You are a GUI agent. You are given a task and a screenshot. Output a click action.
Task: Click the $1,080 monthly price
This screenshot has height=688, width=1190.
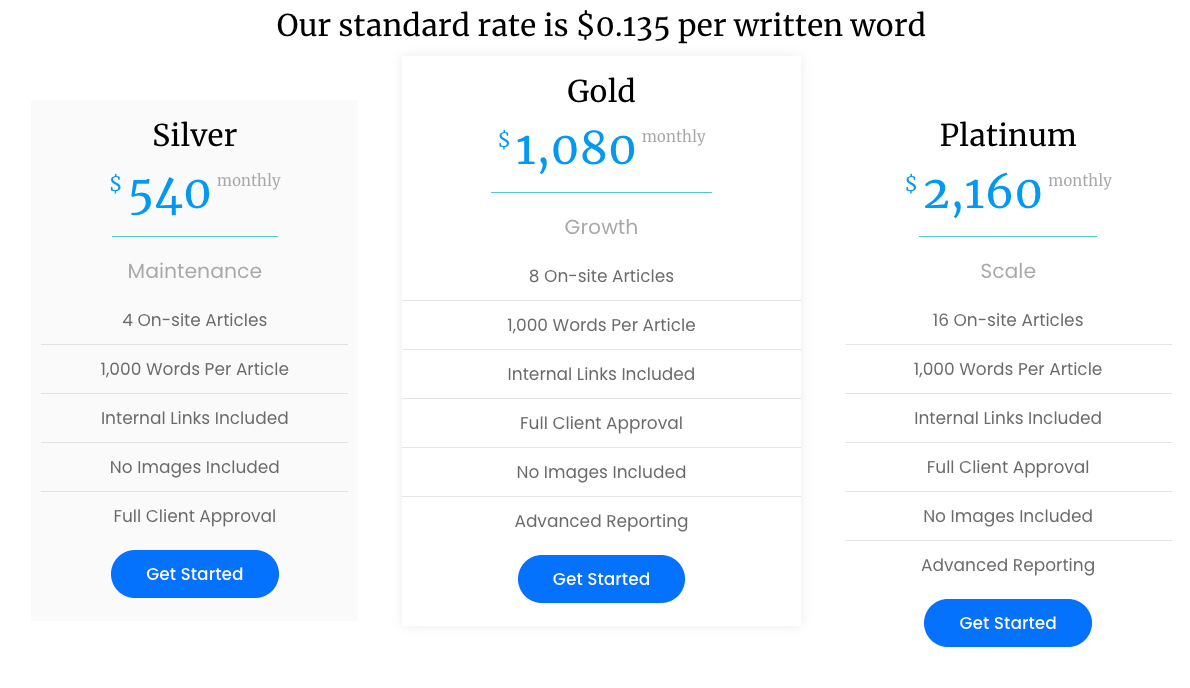576,150
